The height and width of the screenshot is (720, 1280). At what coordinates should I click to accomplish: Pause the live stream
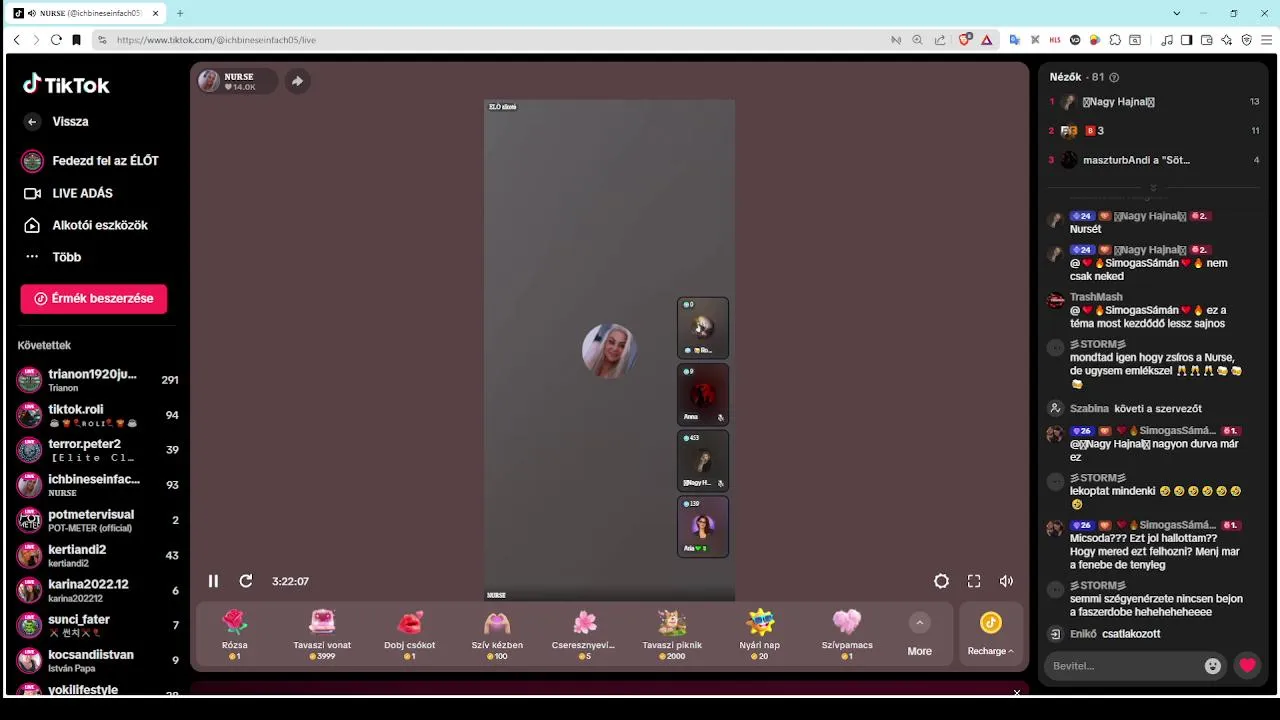coord(213,581)
